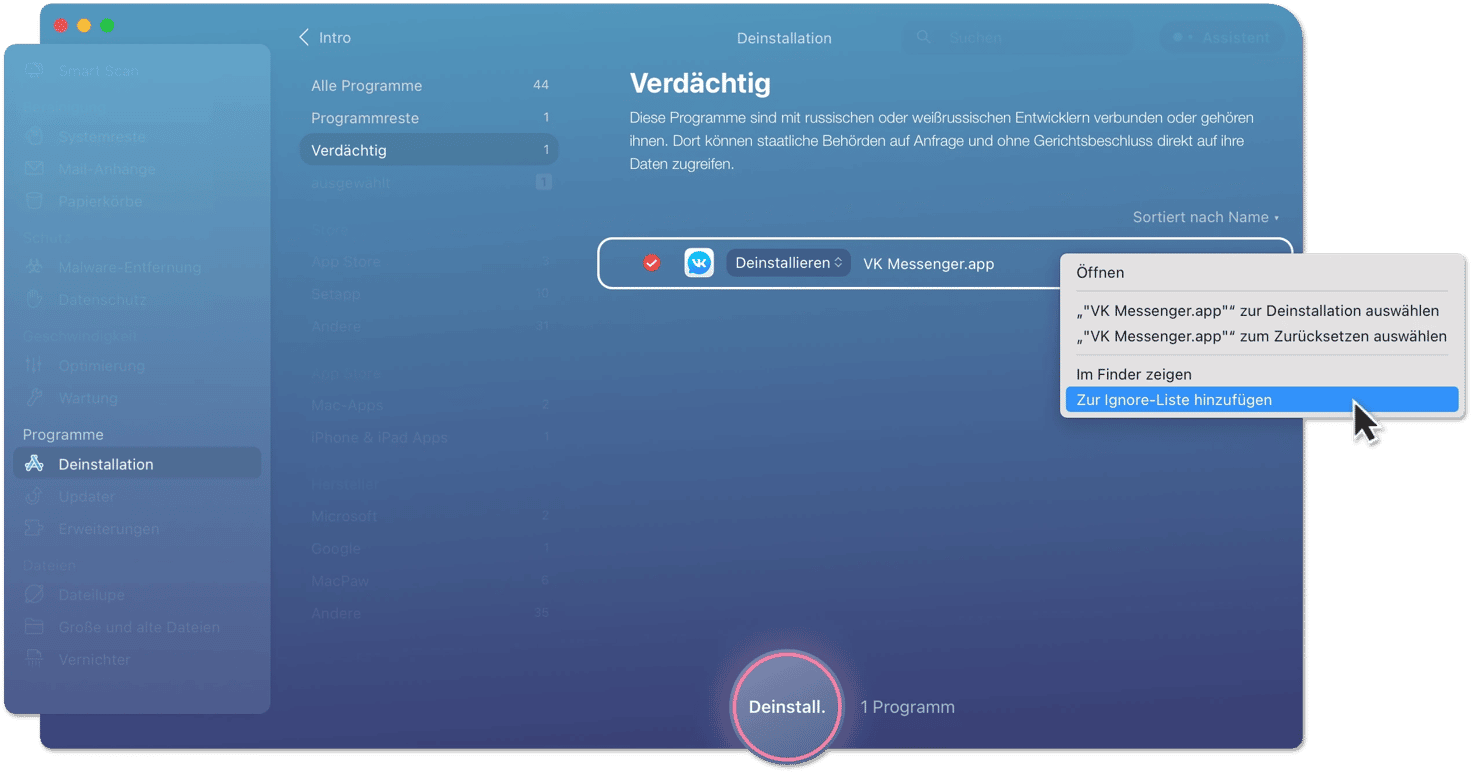This screenshot has width=1472, height=773.
Task: Select the Erweiterungen sidebar icon
Action: (35, 528)
